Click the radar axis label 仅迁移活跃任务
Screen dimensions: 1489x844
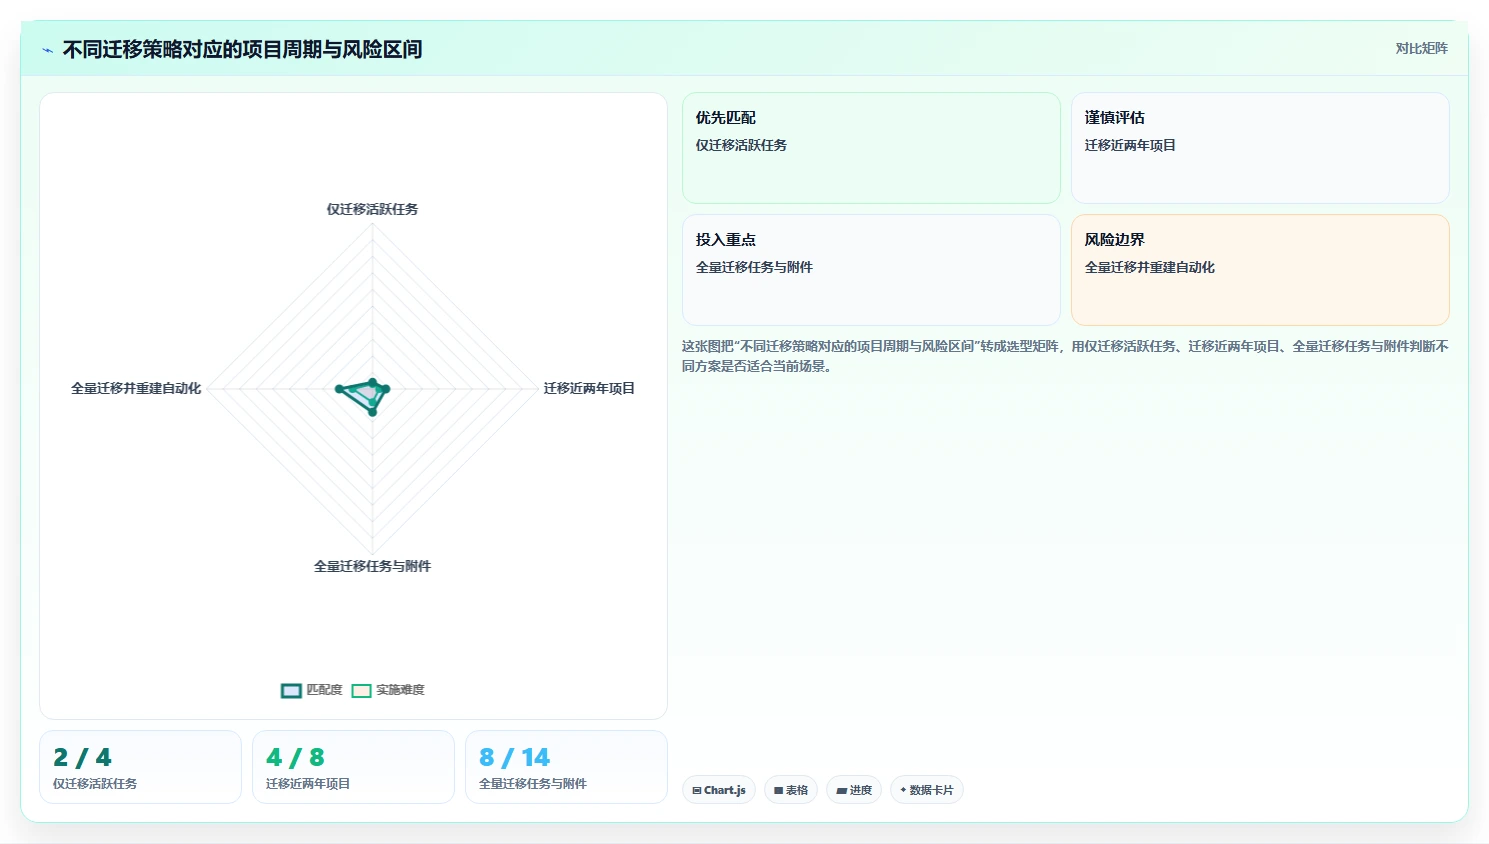[x=372, y=209]
